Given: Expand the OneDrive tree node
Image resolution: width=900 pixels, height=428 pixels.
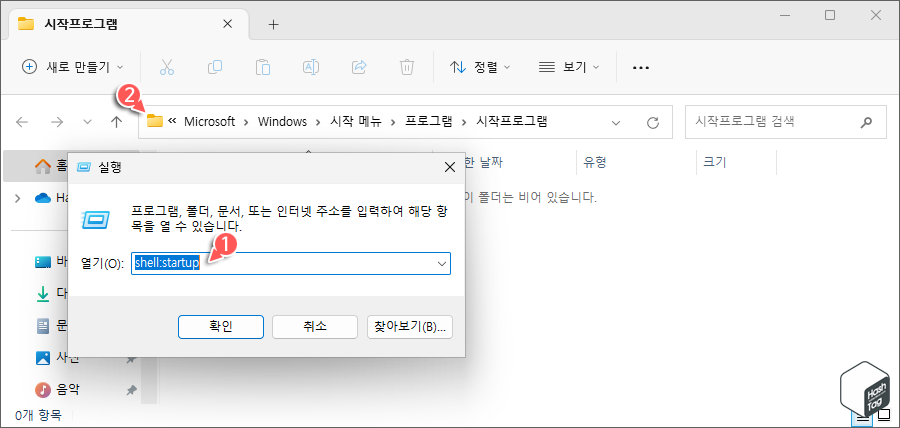Looking at the screenshot, I should [x=17, y=198].
